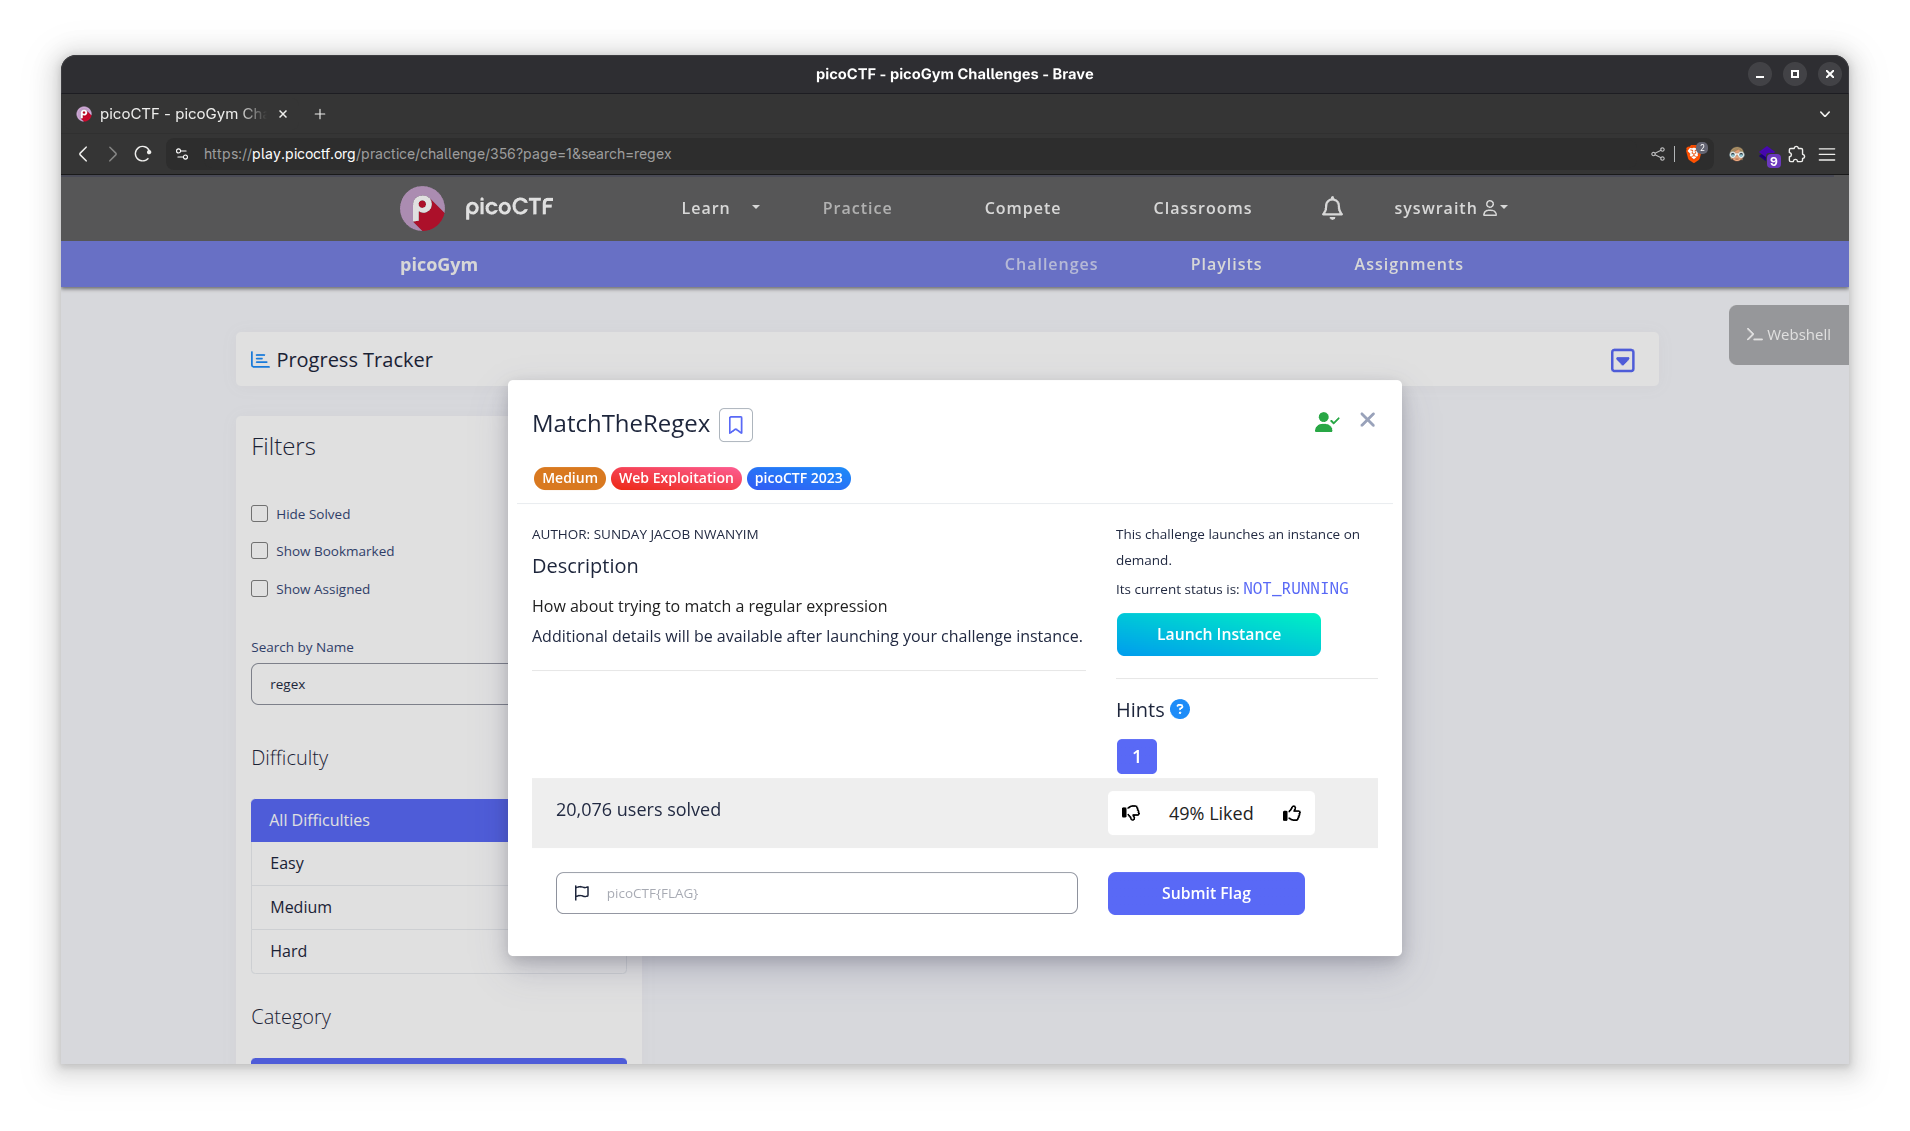Click the thumbs down dislike icon
1910x1131 pixels.
click(x=1131, y=813)
